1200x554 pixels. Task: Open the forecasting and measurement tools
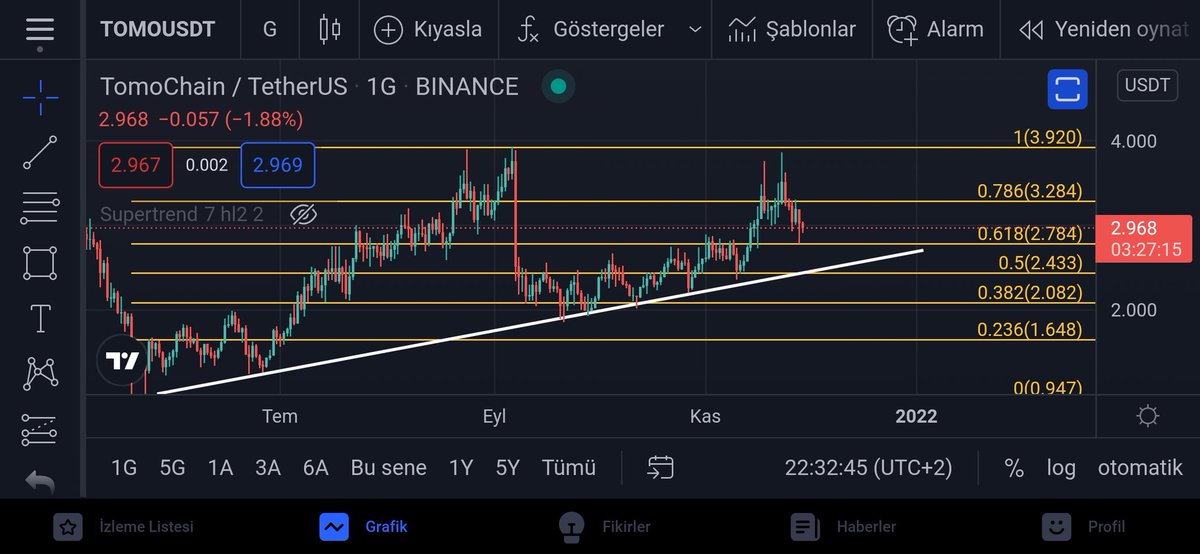(x=40, y=429)
